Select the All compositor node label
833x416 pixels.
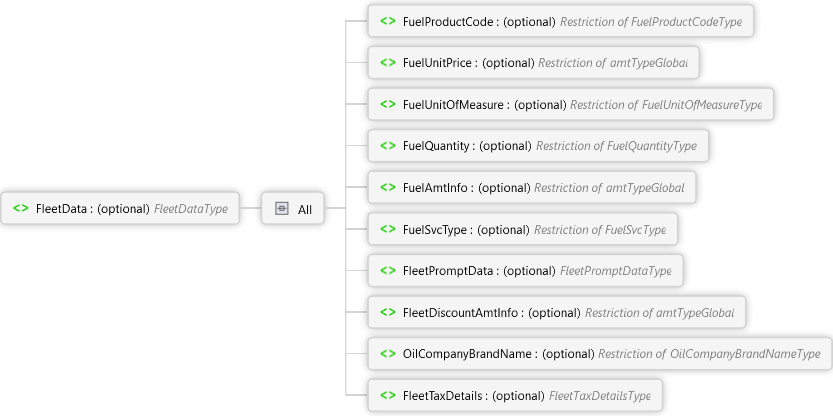(x=305, y=210)
